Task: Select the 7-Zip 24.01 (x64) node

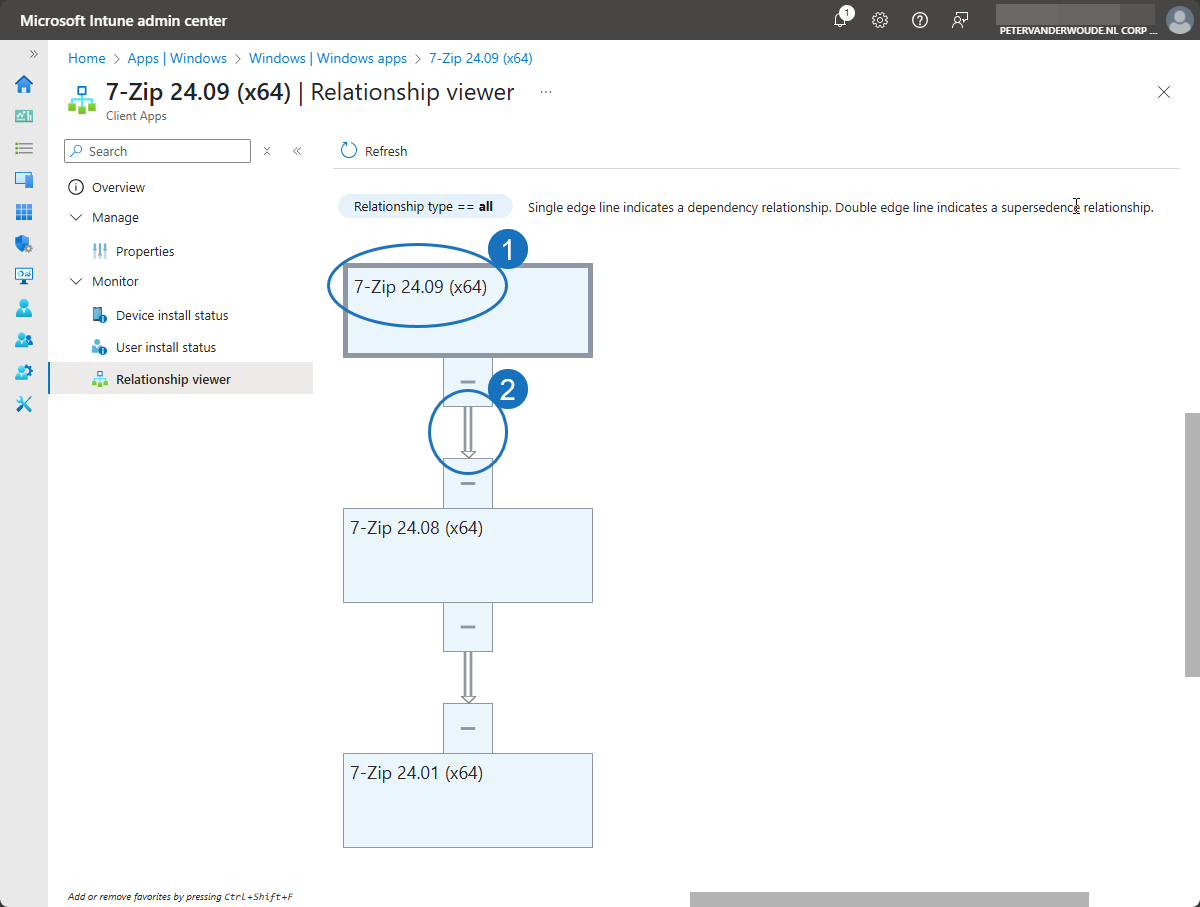Action: click(x=468, y=800)
